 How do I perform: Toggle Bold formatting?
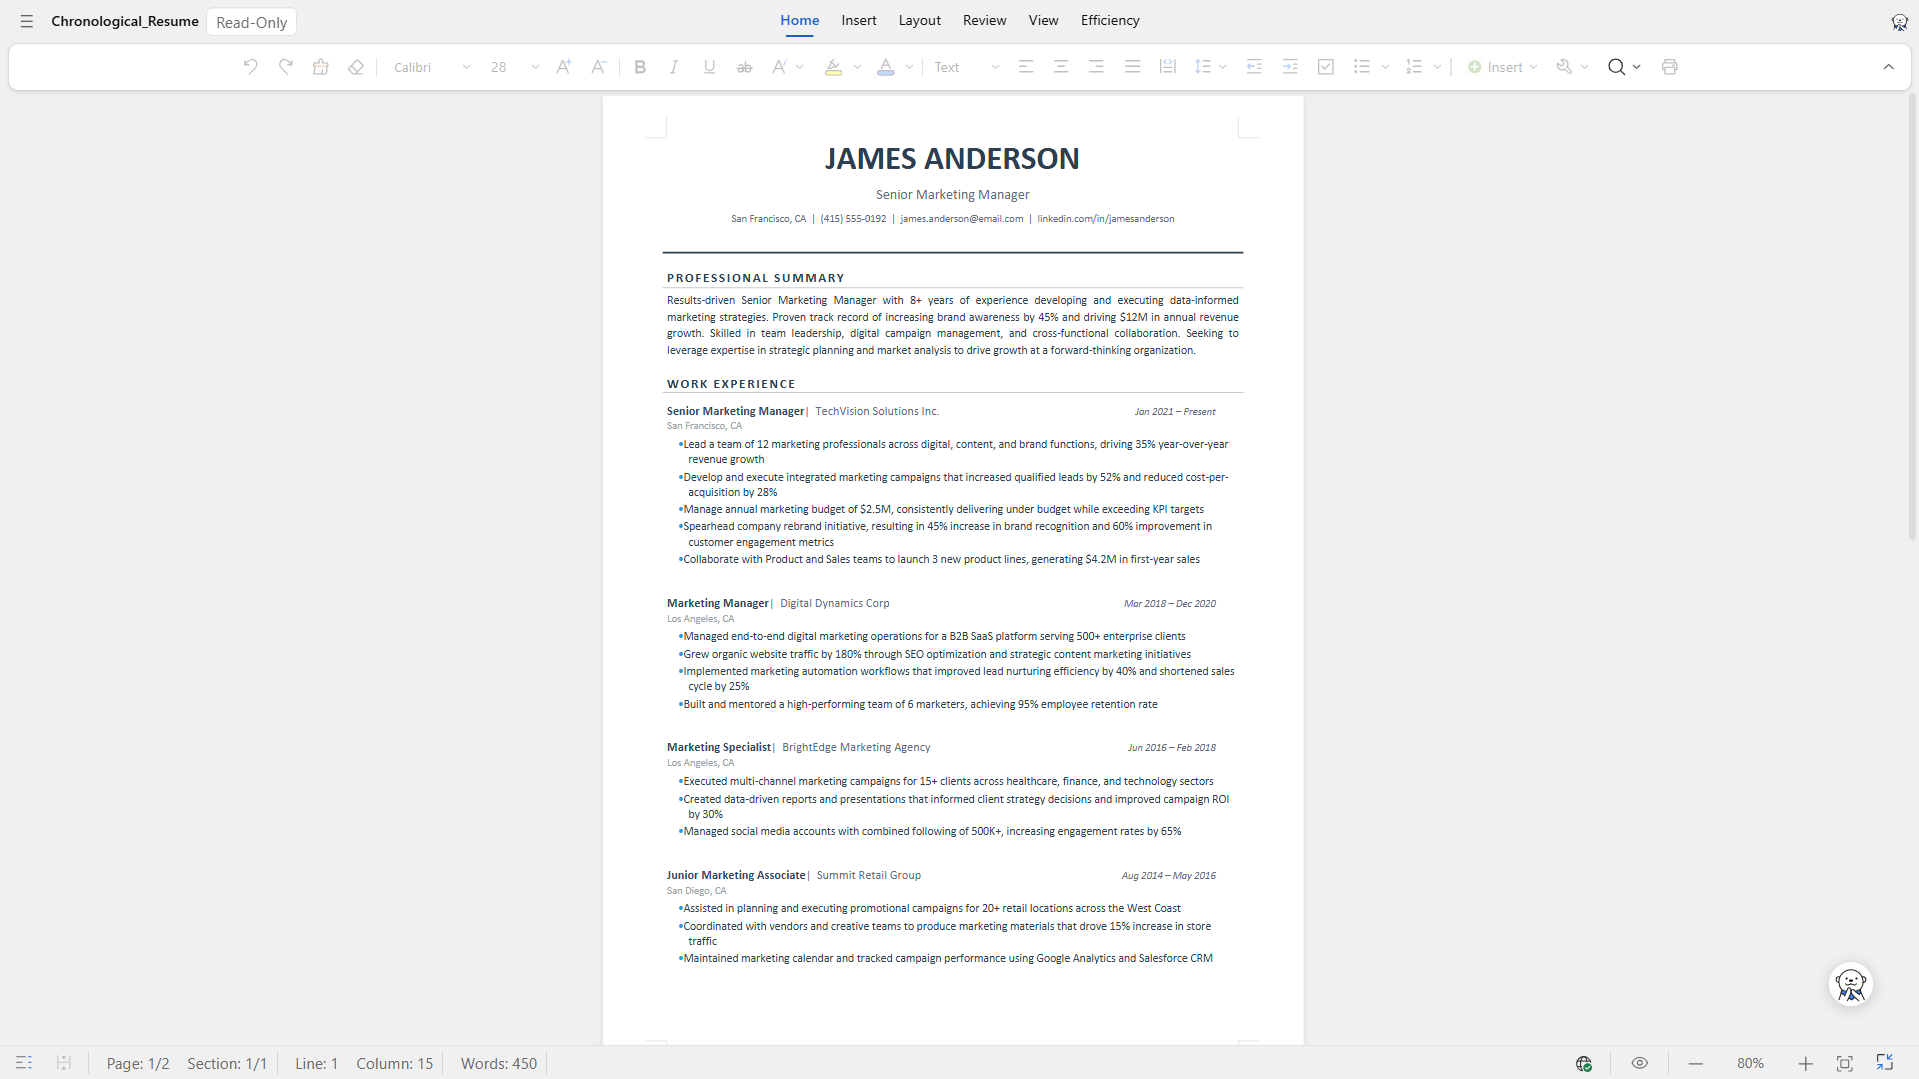tap(640, 67)
